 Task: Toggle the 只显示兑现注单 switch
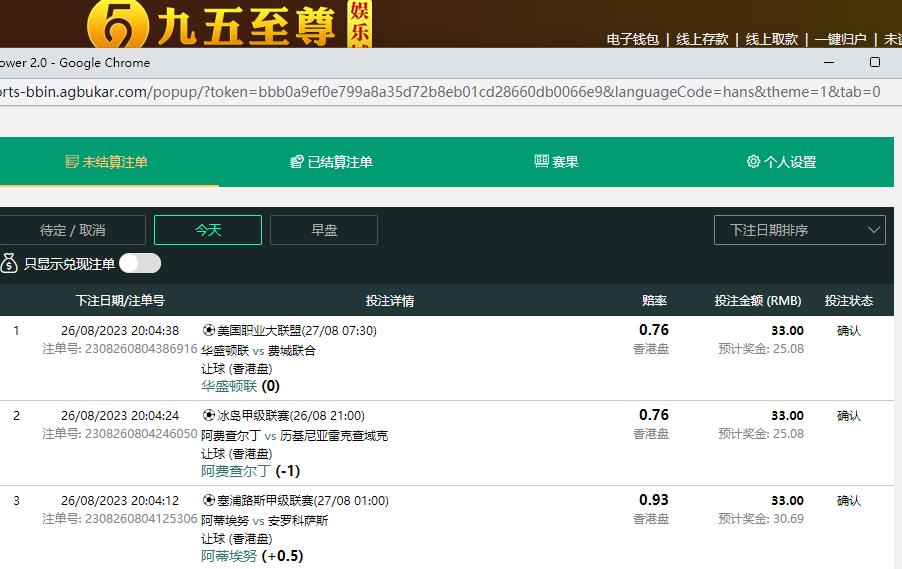point(140,264)
